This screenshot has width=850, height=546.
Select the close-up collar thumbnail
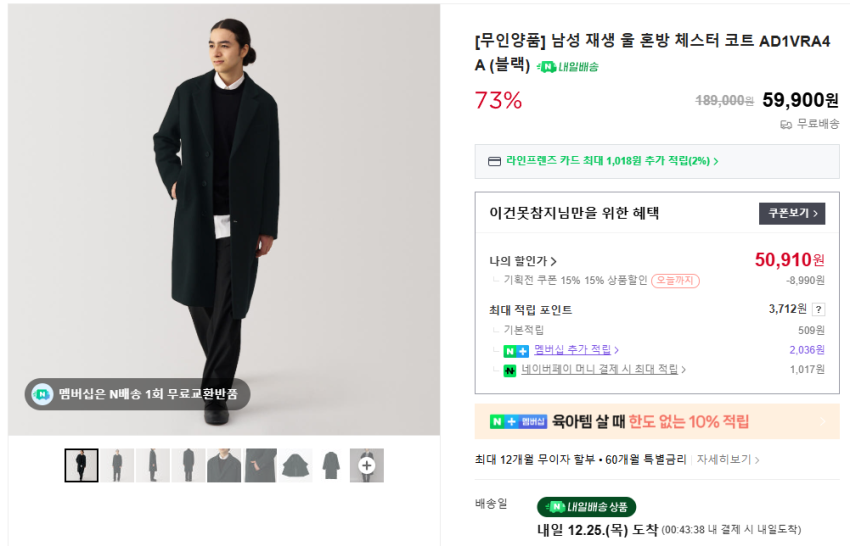[224, 465]
